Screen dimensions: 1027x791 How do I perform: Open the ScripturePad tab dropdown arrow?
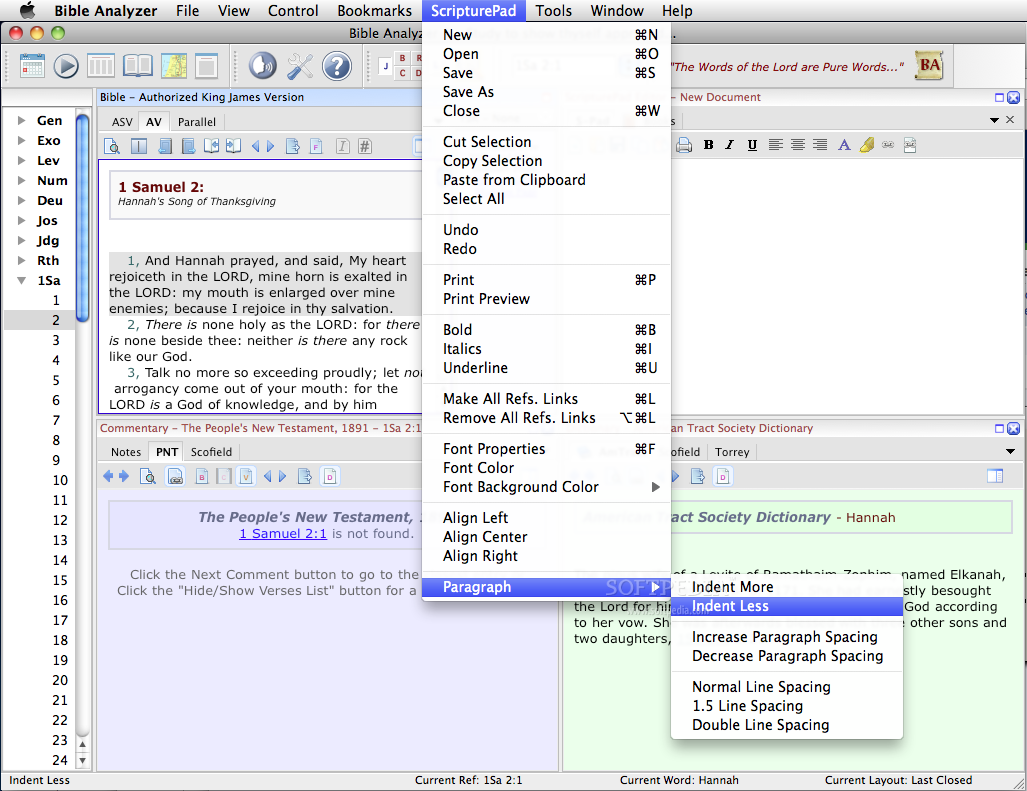click(994, 120)
